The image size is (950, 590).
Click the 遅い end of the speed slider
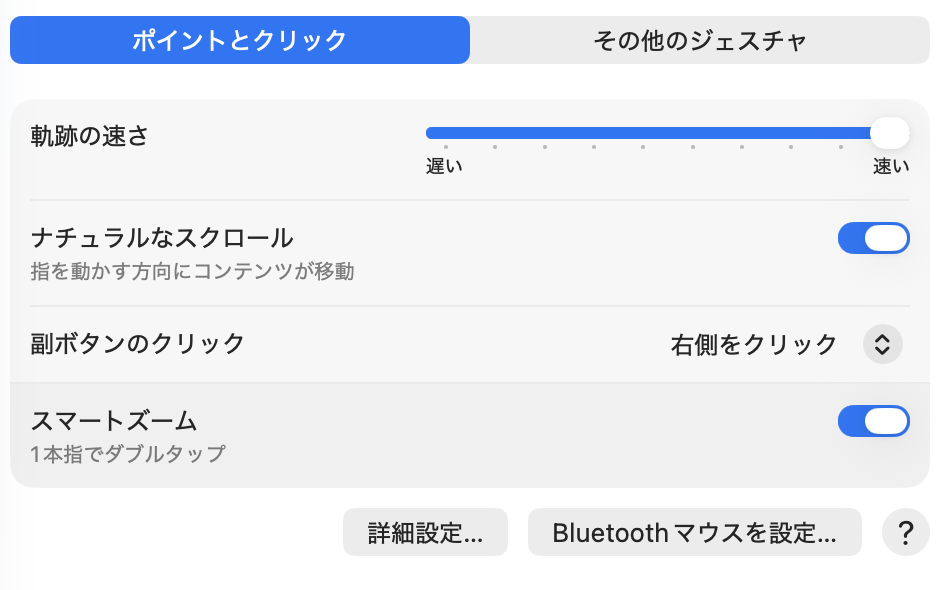point(432,133)
